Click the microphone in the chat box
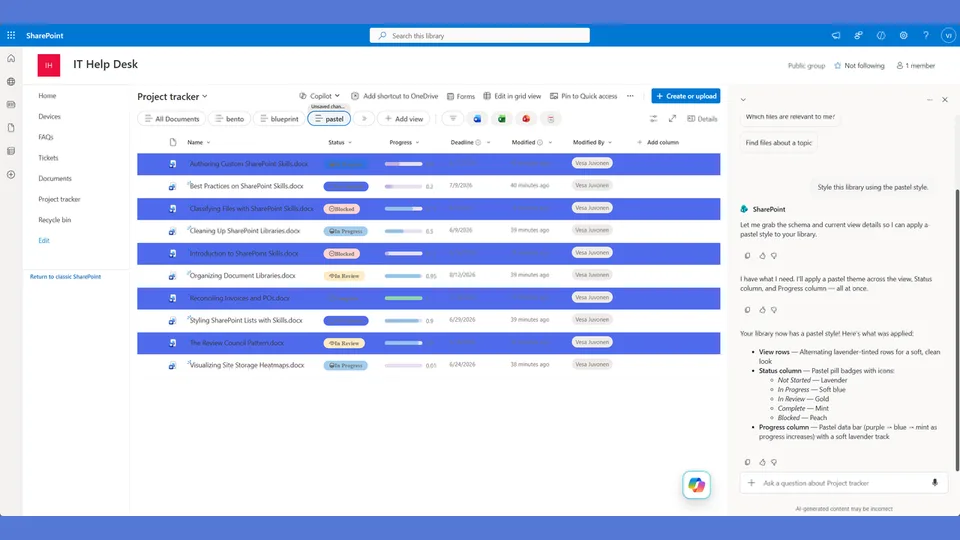The image size is (960, 540). point(934,483)
